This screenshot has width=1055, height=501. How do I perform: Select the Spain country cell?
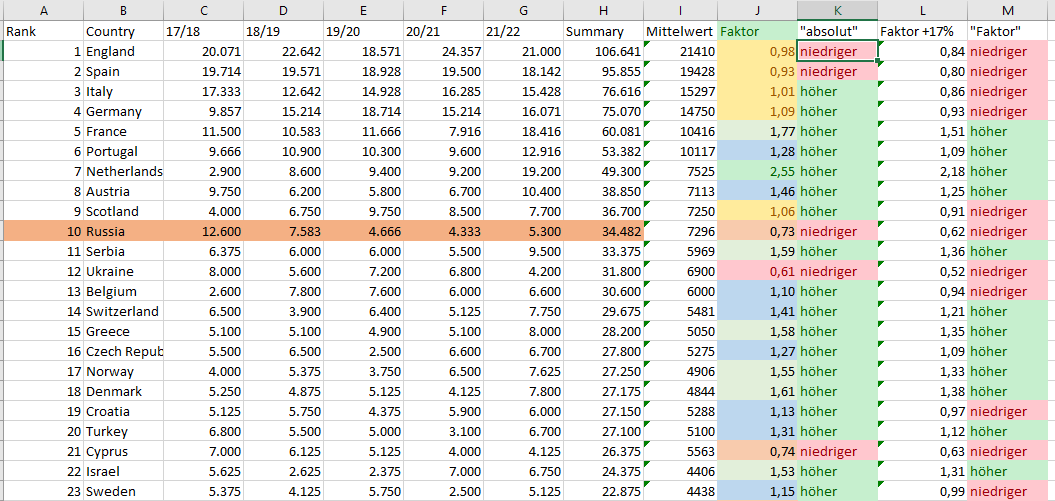pos(124,71)
